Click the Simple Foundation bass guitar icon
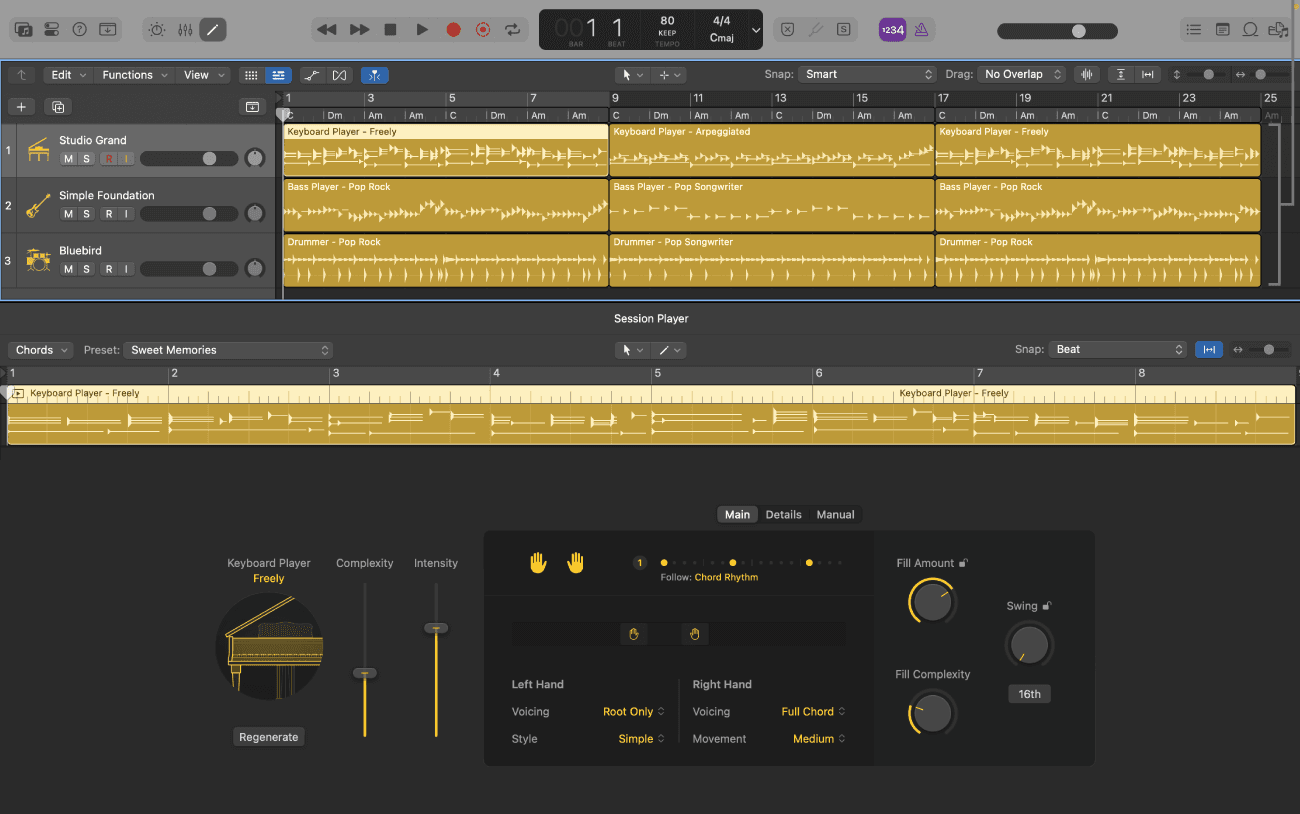 38,206
